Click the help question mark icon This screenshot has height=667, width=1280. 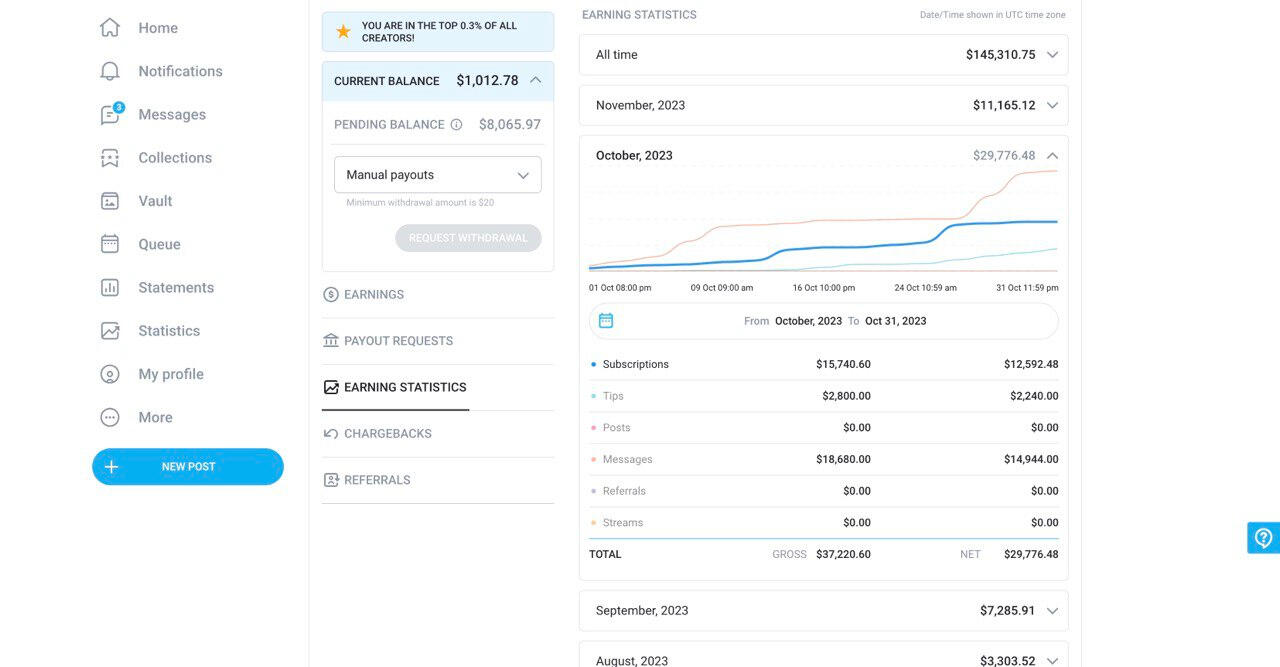point(1263,538)
